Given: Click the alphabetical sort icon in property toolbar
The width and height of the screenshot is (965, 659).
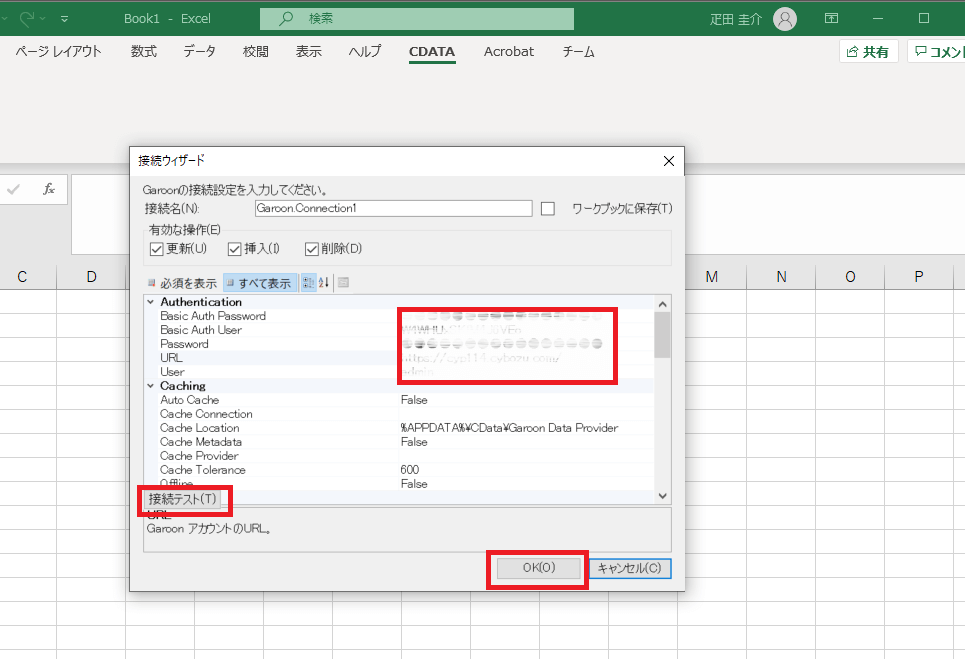Looking at the screenshot, I should pyautogui.click(x=323, y=283).
